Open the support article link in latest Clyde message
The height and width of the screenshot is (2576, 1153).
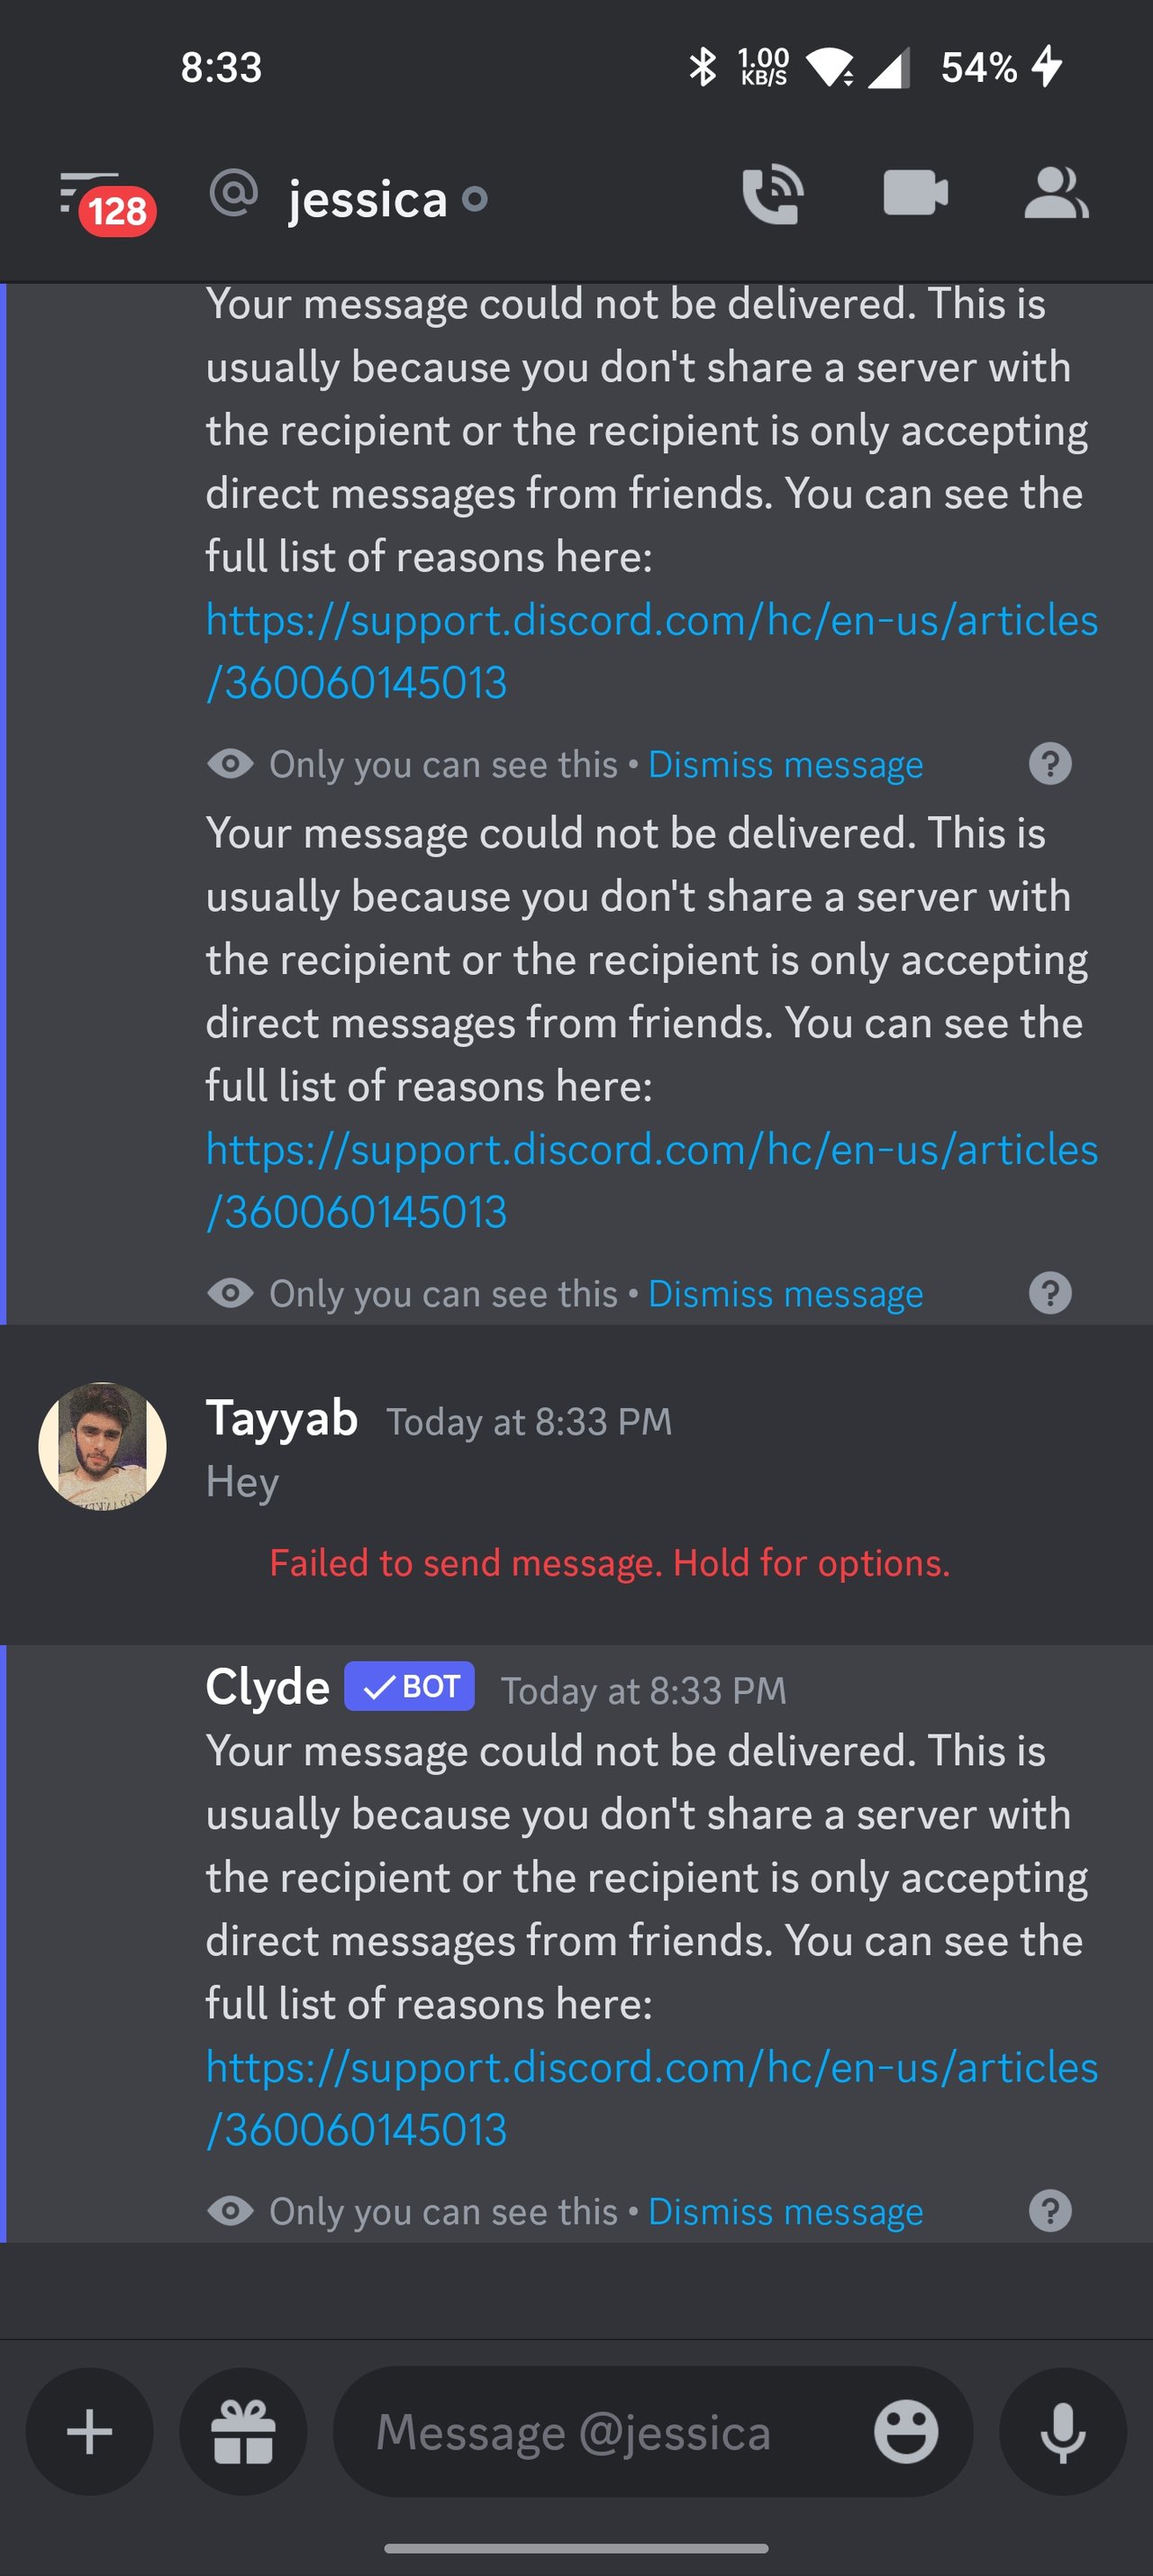pyautogui.click(x=651, y=2098)
